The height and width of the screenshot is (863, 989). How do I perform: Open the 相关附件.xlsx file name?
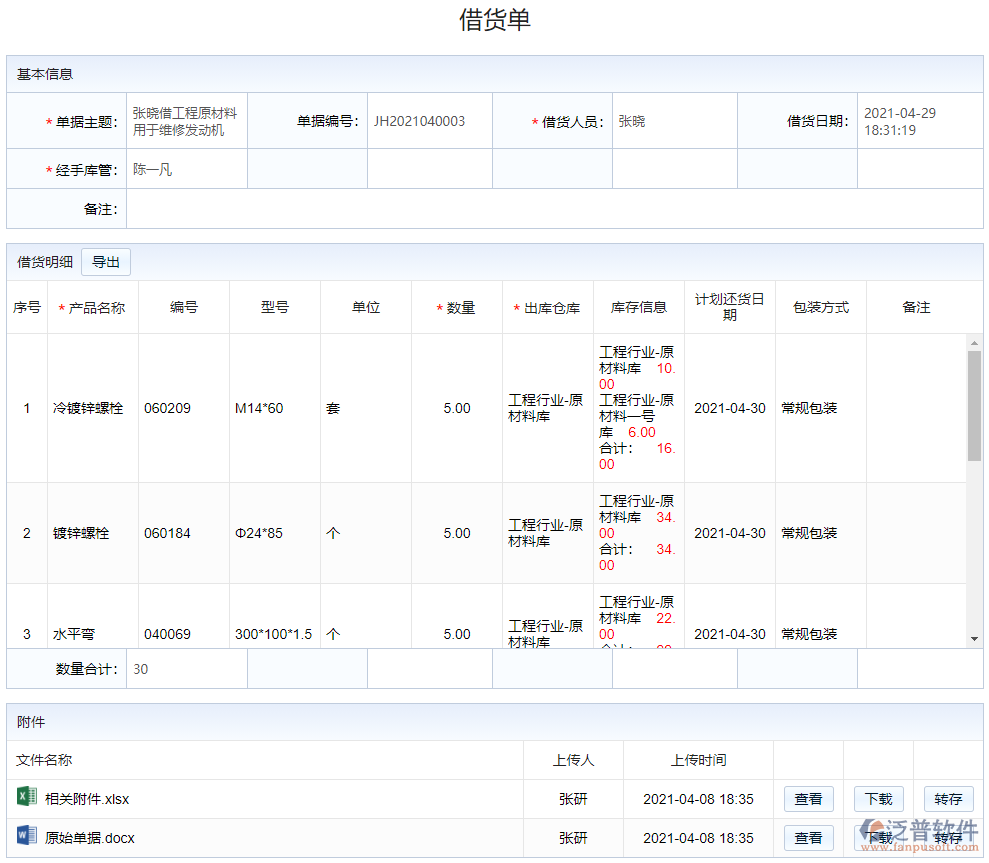(87, 799)
